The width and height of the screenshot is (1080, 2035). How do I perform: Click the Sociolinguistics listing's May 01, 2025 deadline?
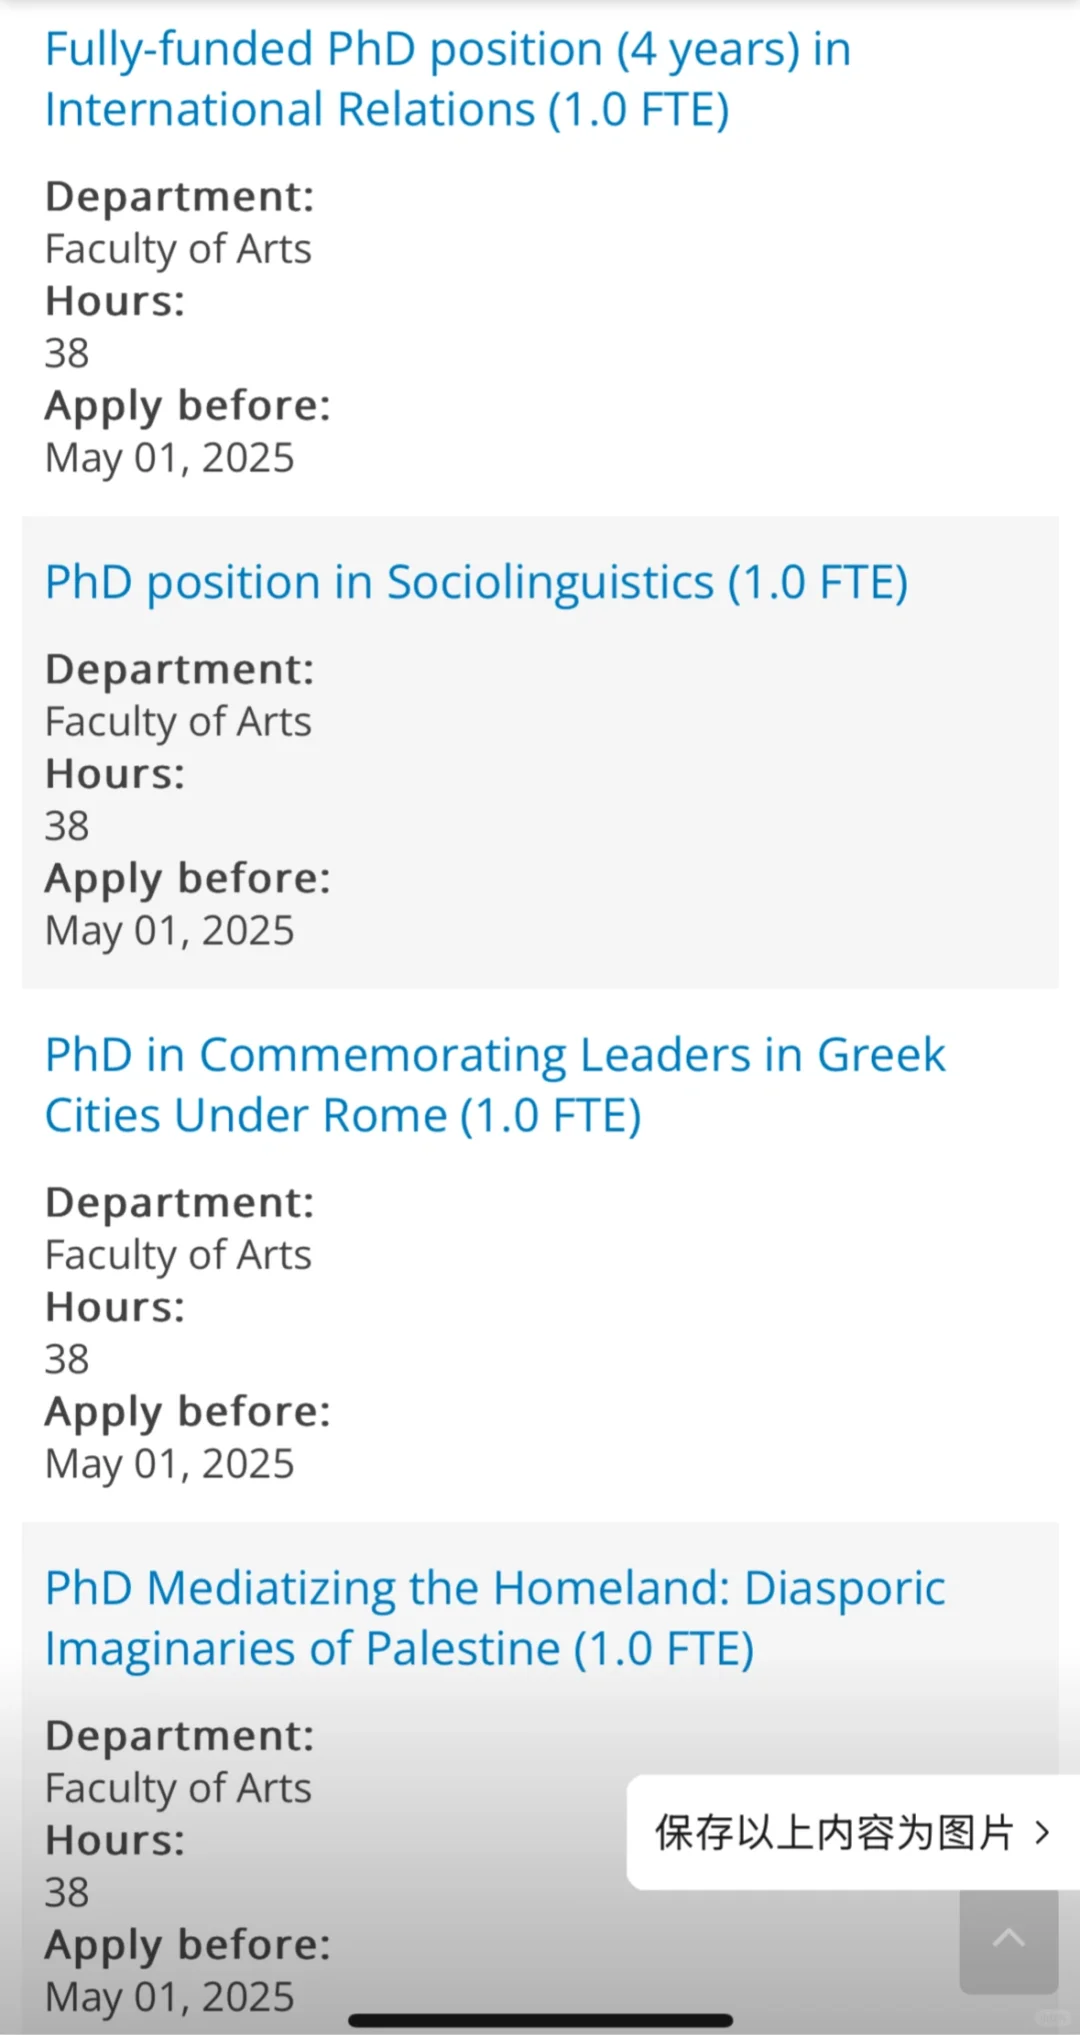(x=169, y=931)
